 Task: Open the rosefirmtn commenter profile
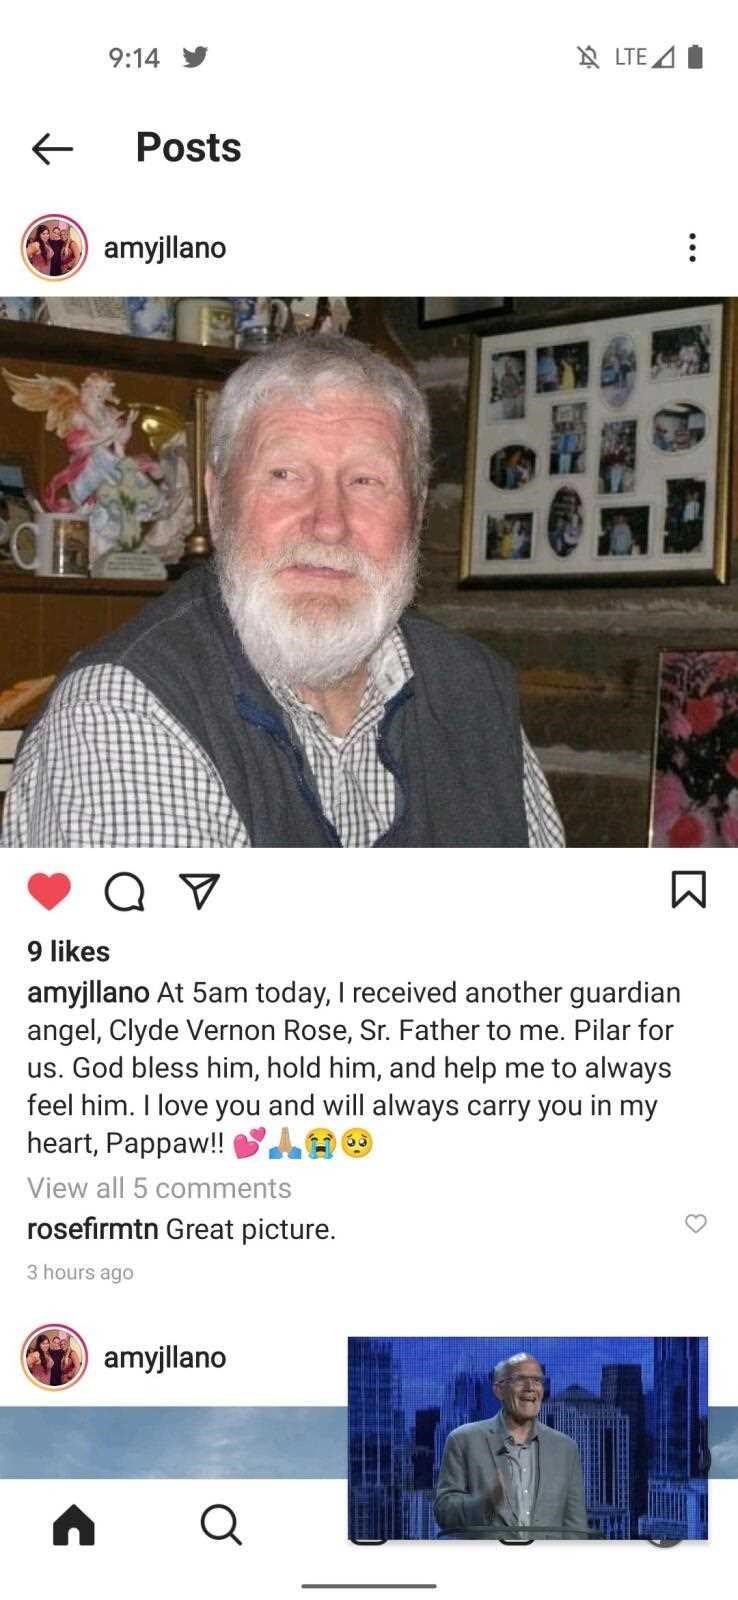click(x=92, y=1229)
